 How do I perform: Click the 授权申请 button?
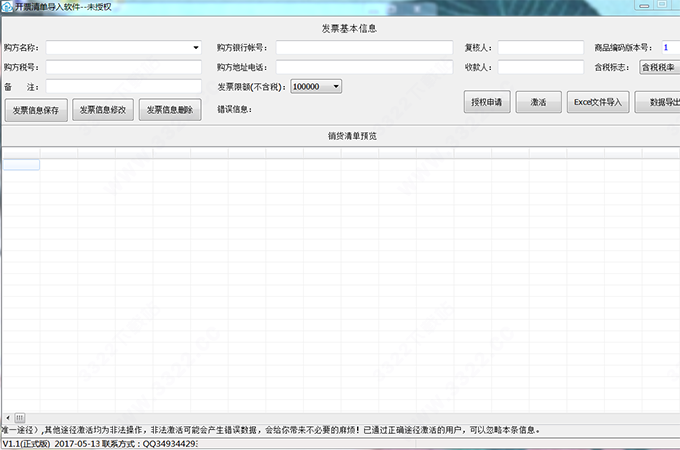point(487,102)
